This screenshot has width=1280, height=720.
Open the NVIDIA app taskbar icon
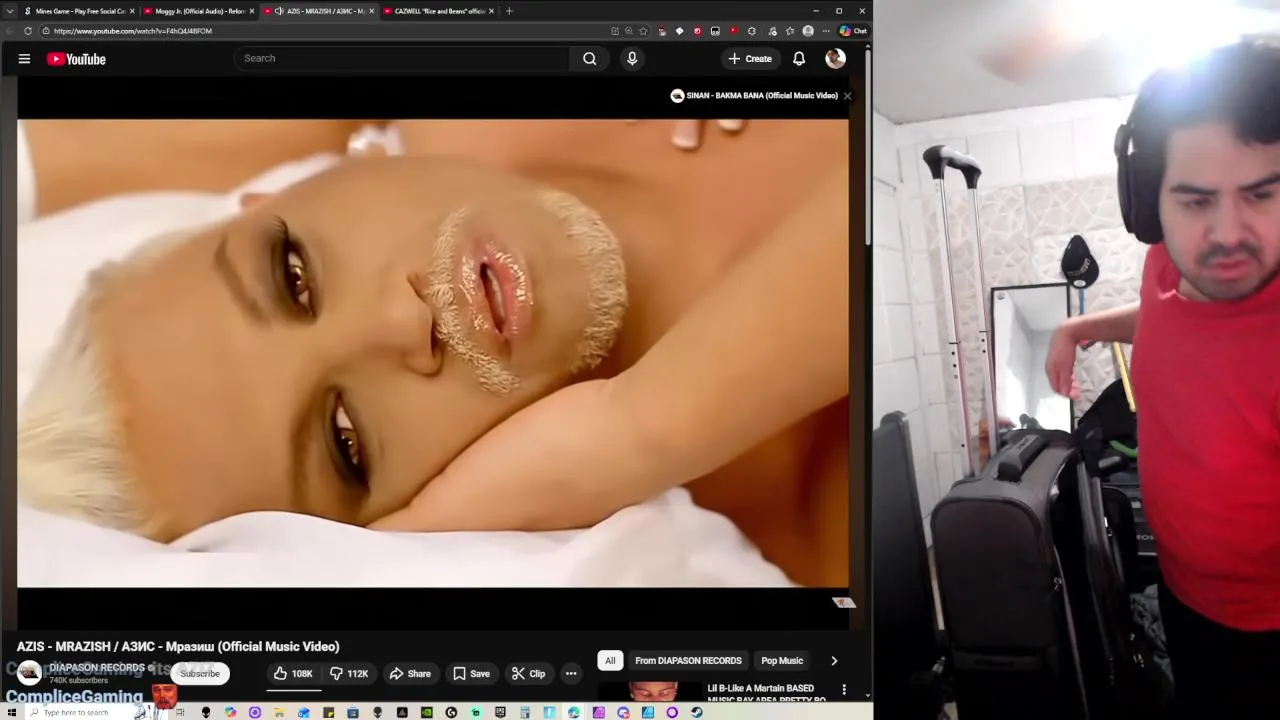coord(427,713)
